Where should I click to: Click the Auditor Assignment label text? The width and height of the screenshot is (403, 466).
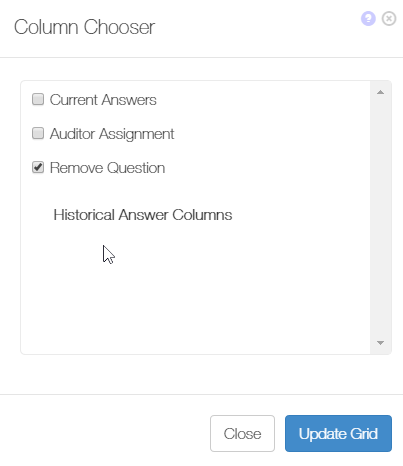coord(112,134)
